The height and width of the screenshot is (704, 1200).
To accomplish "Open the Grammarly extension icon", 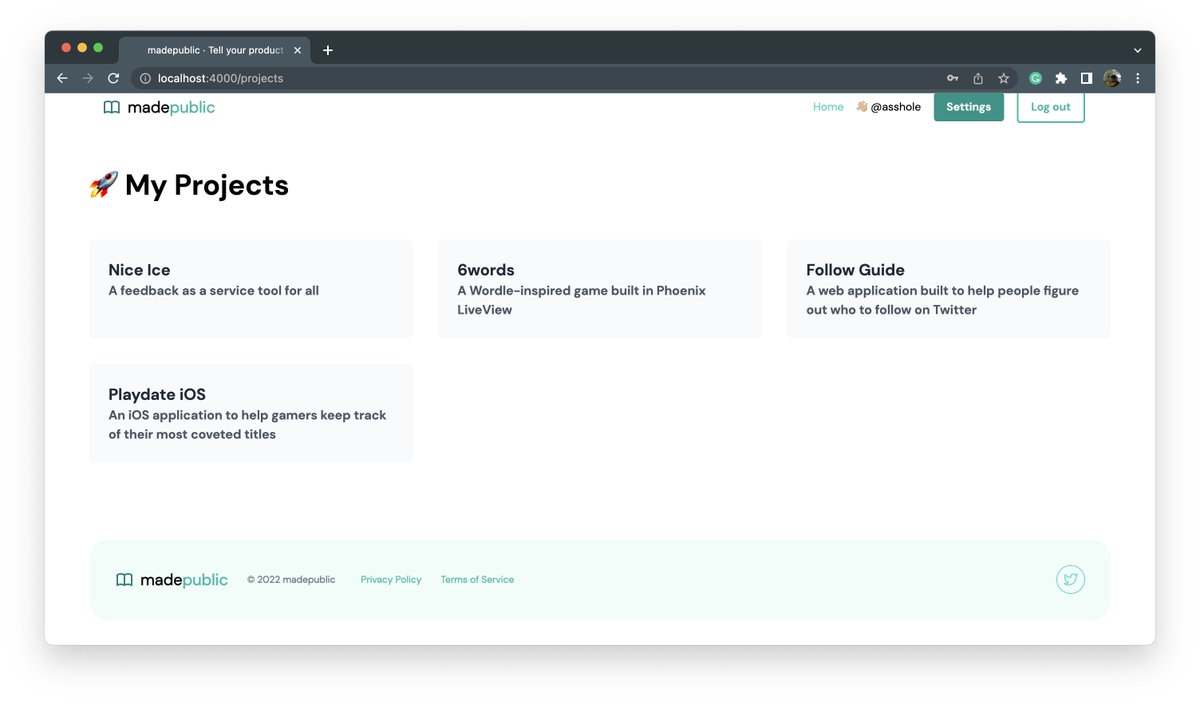I will click(1036, 78).
